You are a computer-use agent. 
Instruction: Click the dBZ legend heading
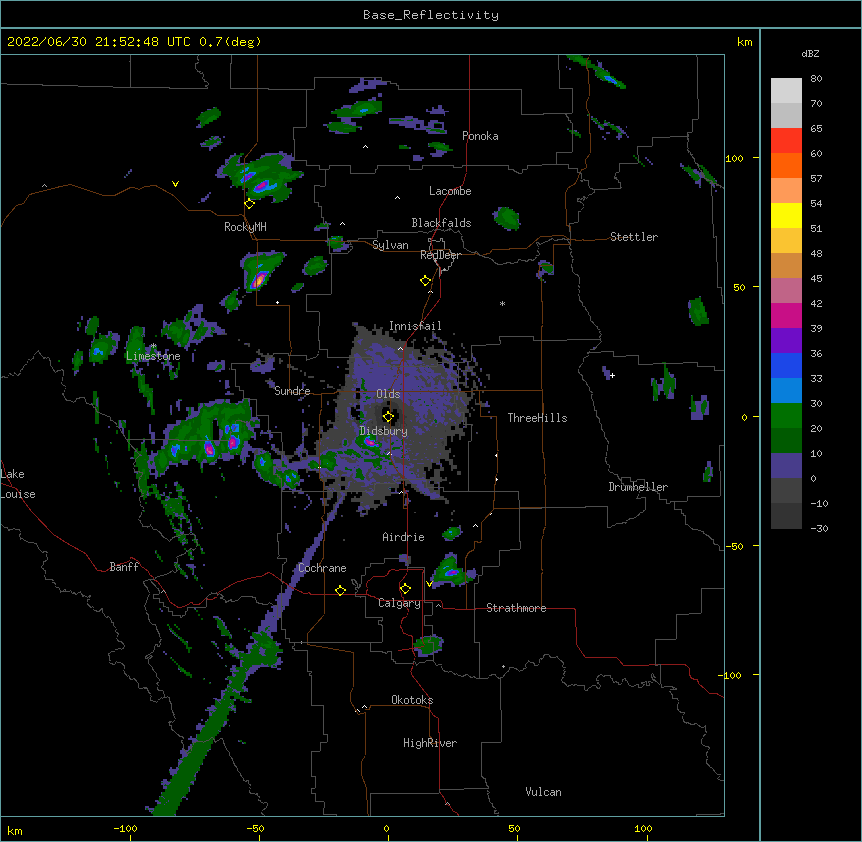[810, 54]
